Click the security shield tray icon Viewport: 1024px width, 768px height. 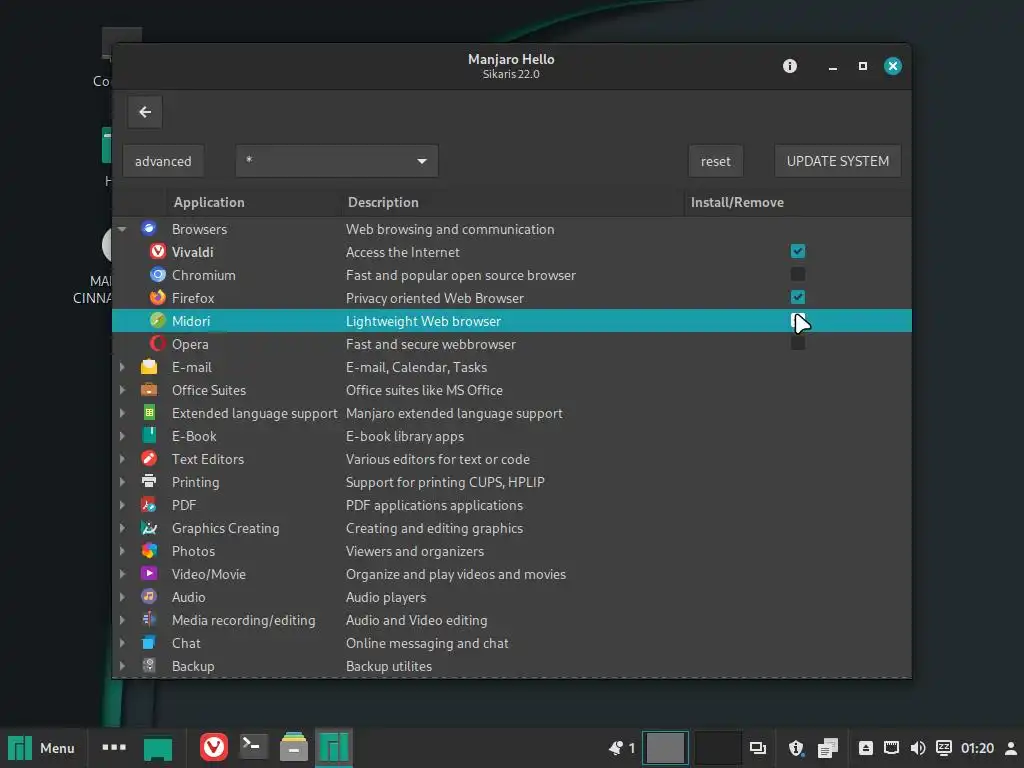(795, 748)
